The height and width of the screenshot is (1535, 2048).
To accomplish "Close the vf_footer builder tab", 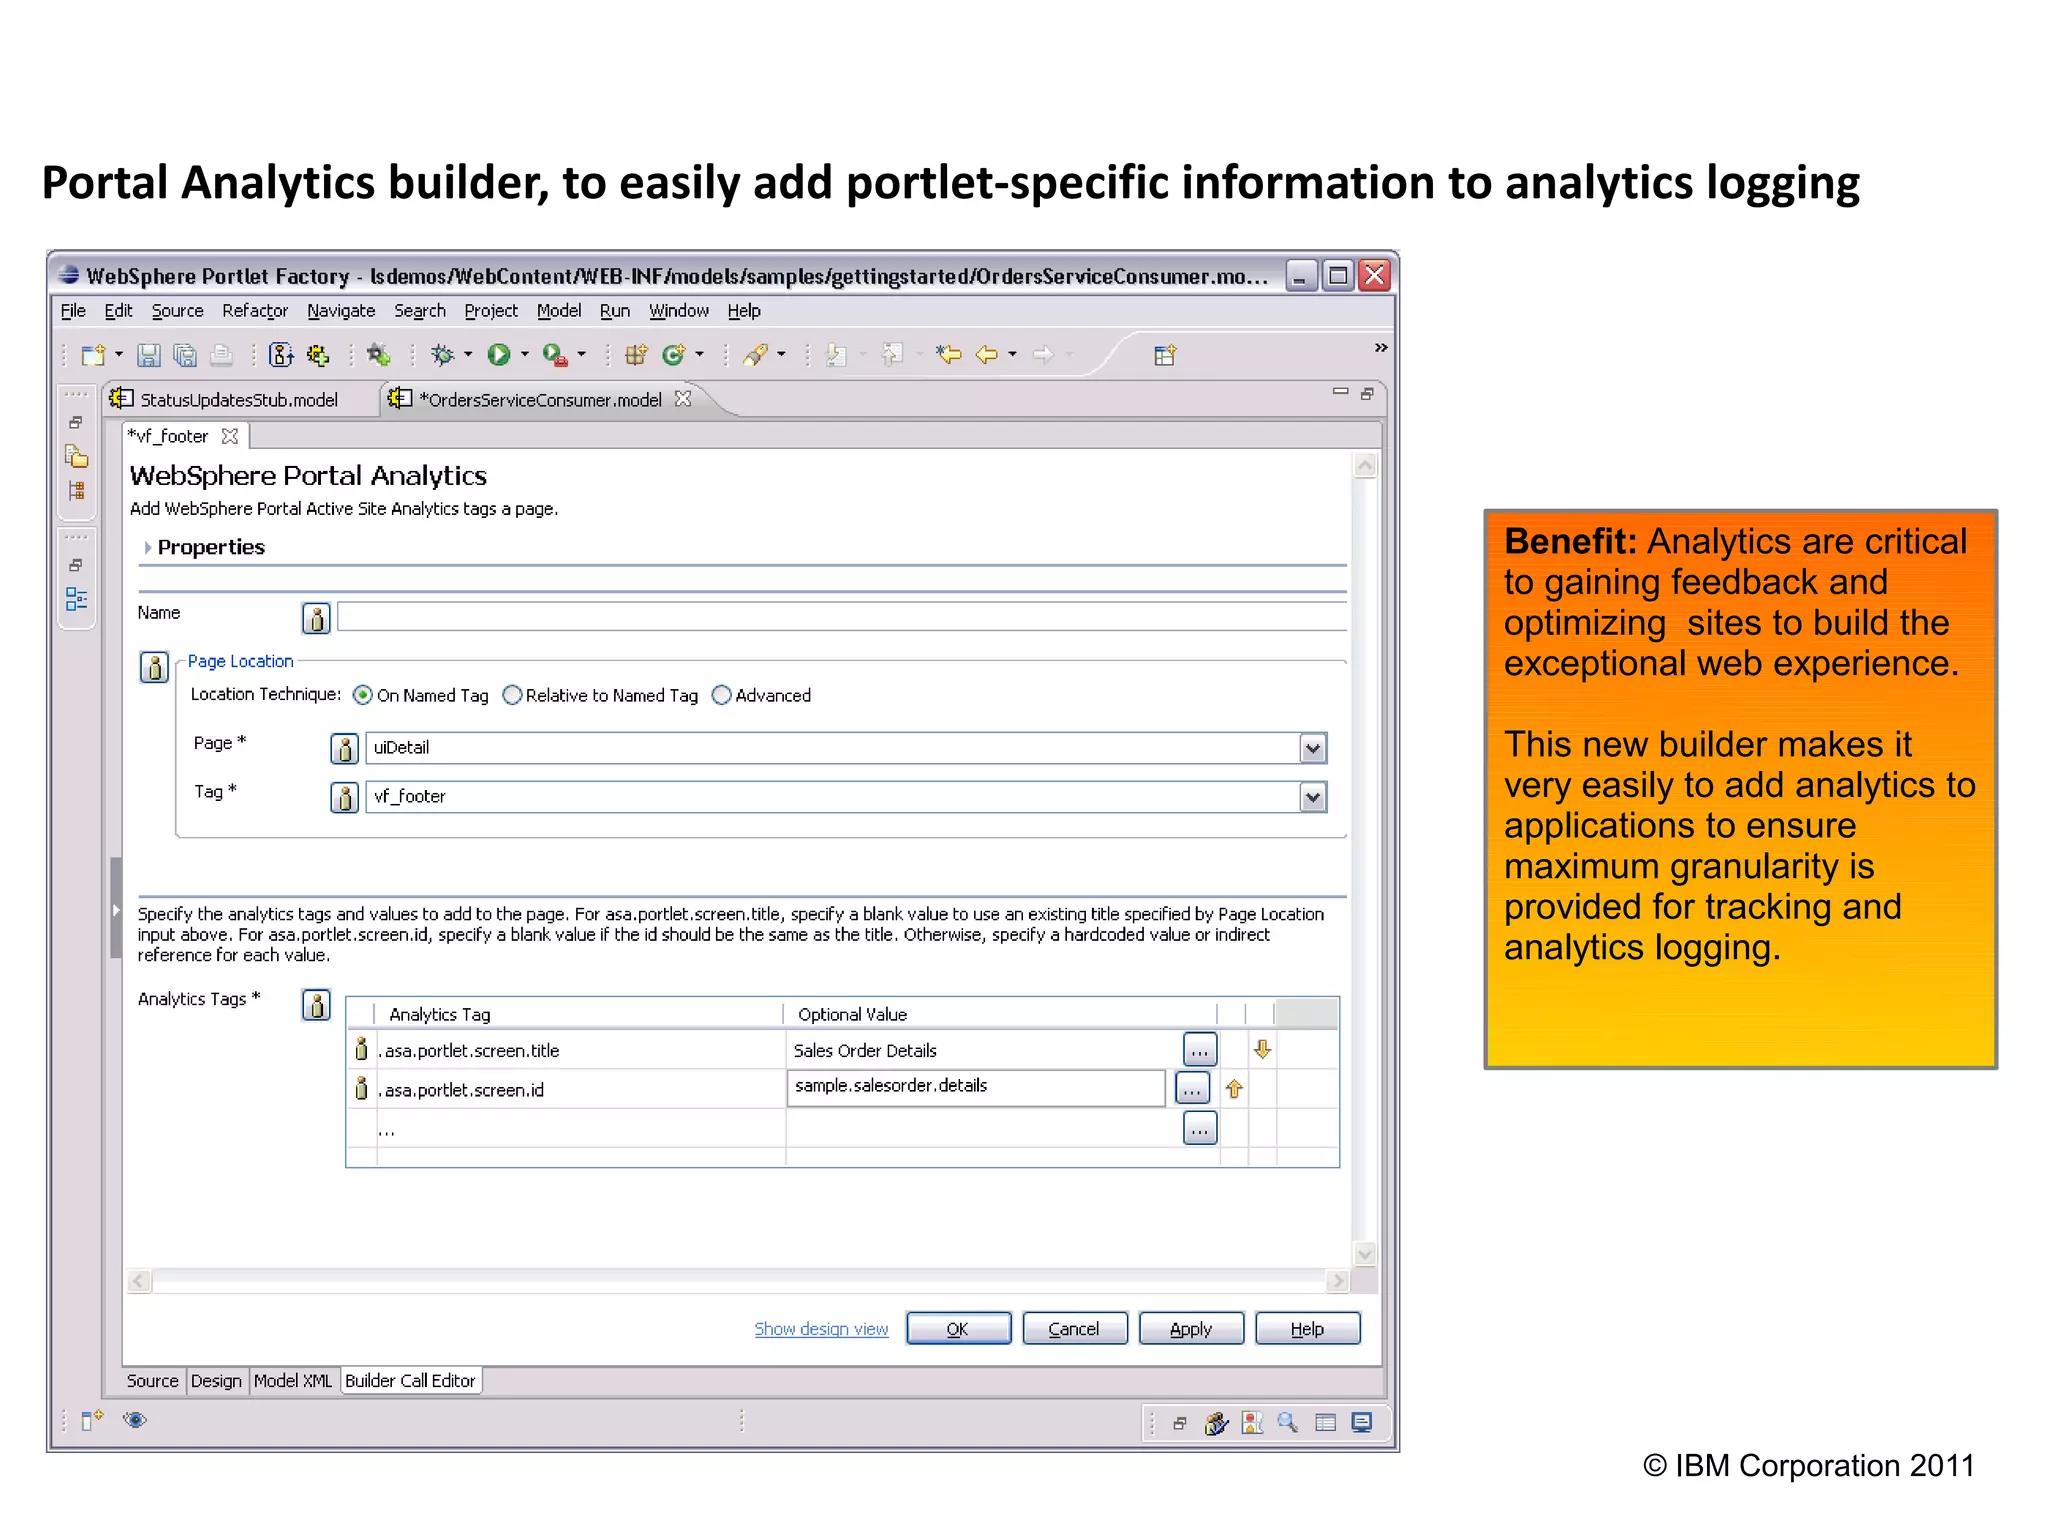I will pos(230,436).
